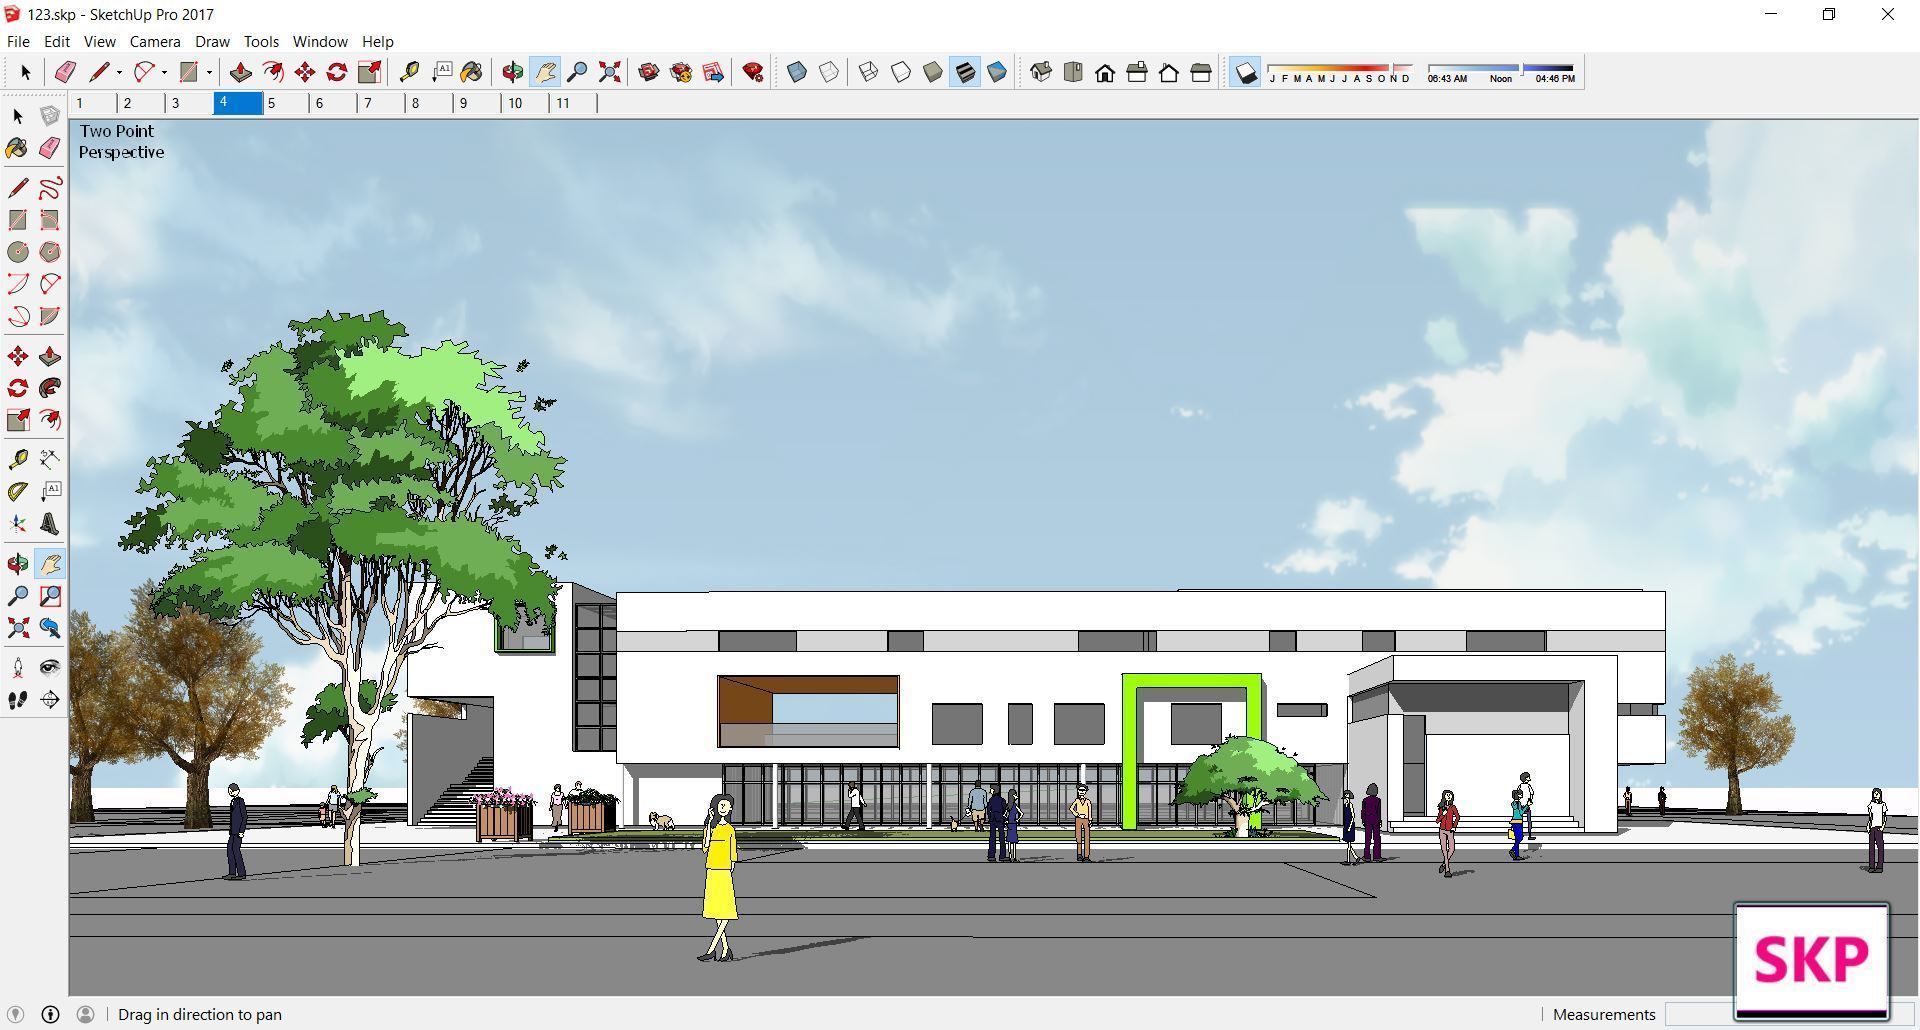Click the credits info status bar icon
1920x1030 pixels.
coord(50,1014)
